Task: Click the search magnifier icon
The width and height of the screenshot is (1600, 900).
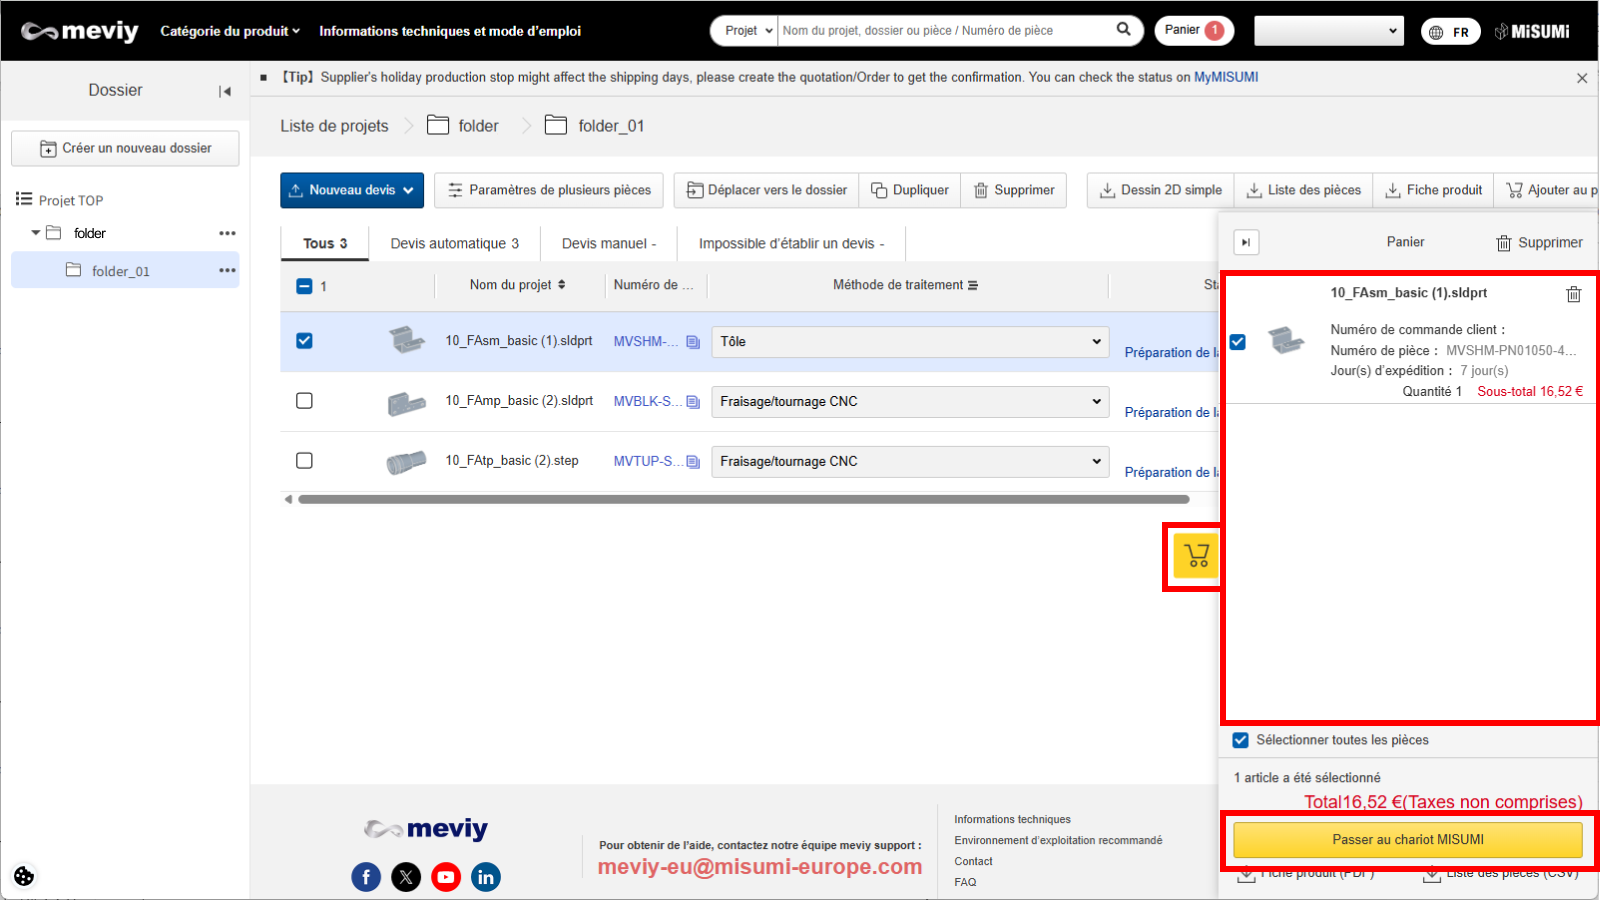Action: point(1123,30)
